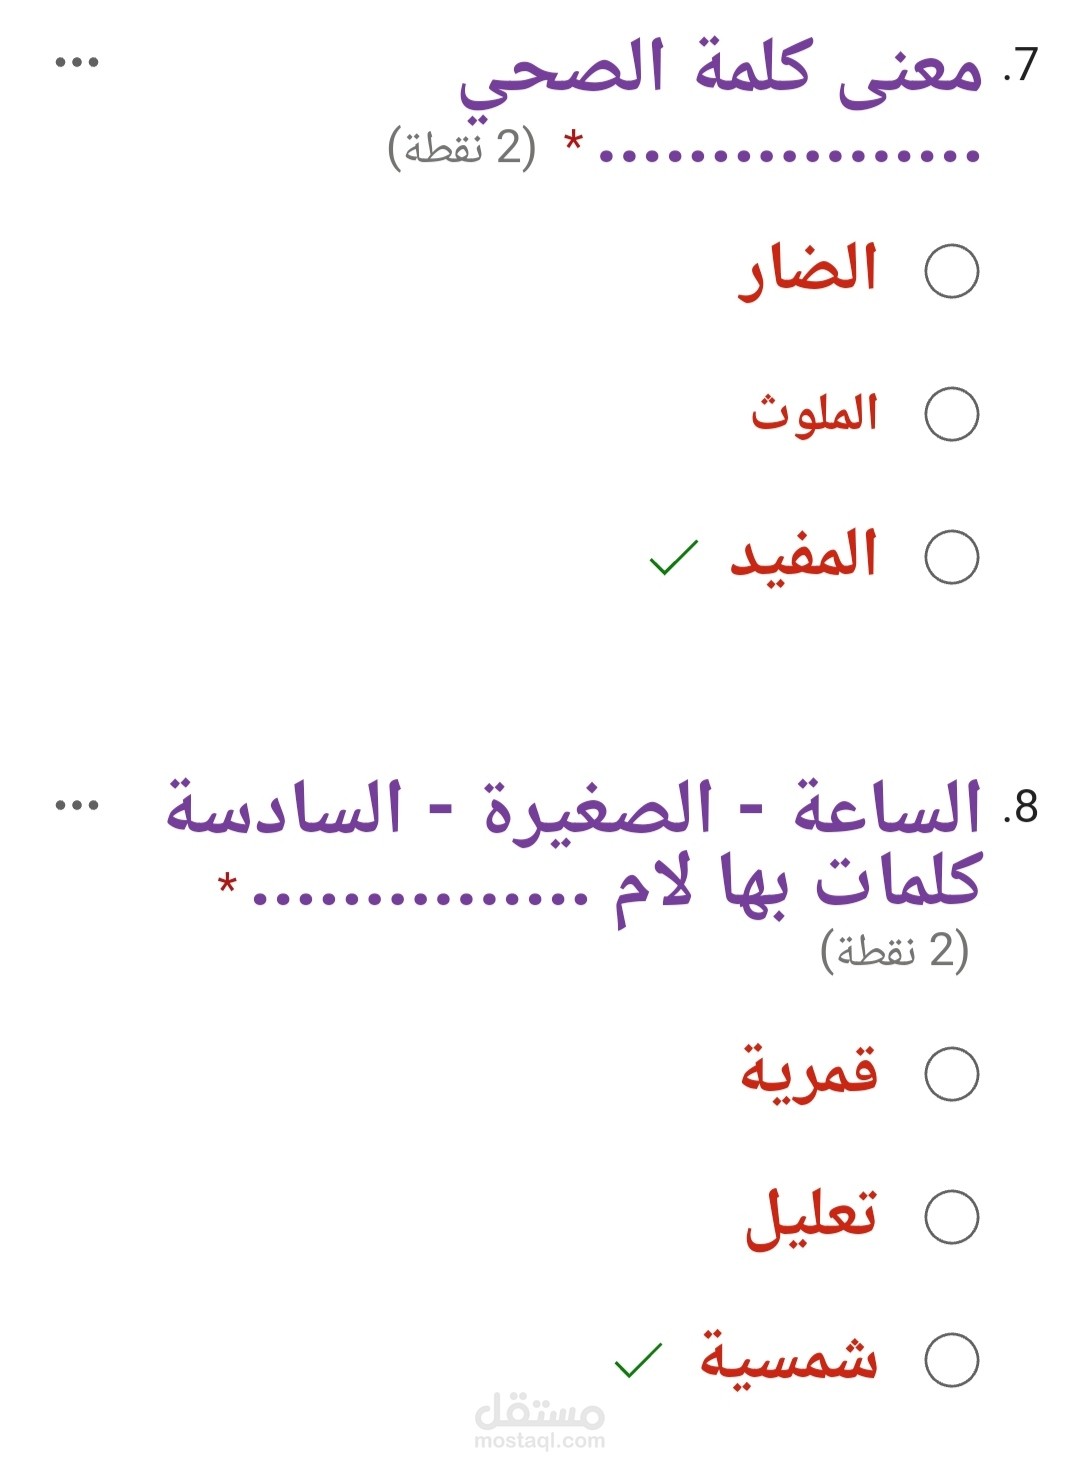
Task: Pick the شمسية radio button
Action: [951, 1360]
